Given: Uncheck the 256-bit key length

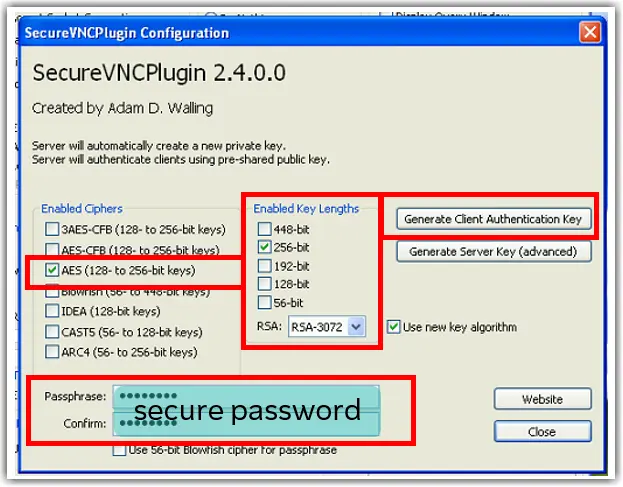Looking at the screenshot, I should (265, 247).
